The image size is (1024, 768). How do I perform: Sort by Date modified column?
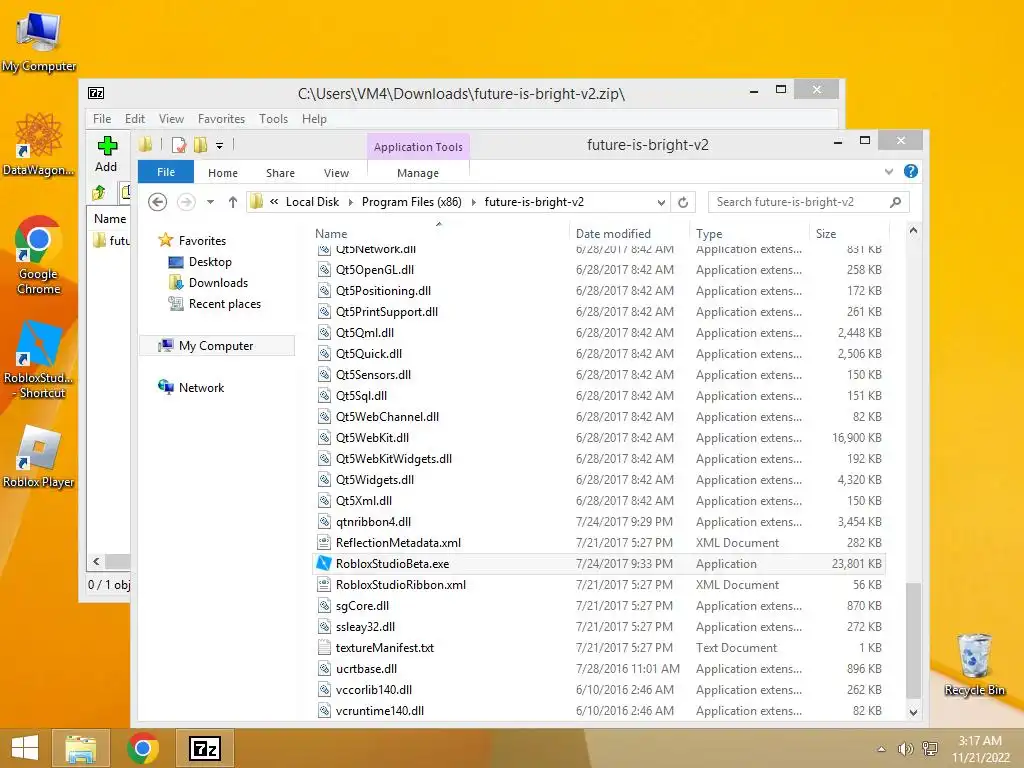coord(613,234)
